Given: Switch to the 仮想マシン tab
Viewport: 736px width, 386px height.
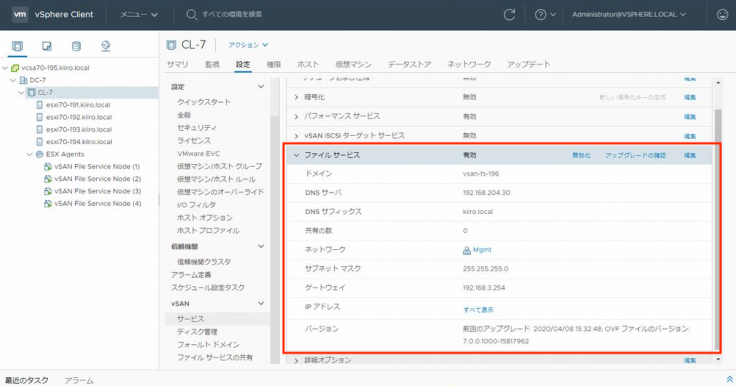Looking at the screenshot, I should (353, 64).
